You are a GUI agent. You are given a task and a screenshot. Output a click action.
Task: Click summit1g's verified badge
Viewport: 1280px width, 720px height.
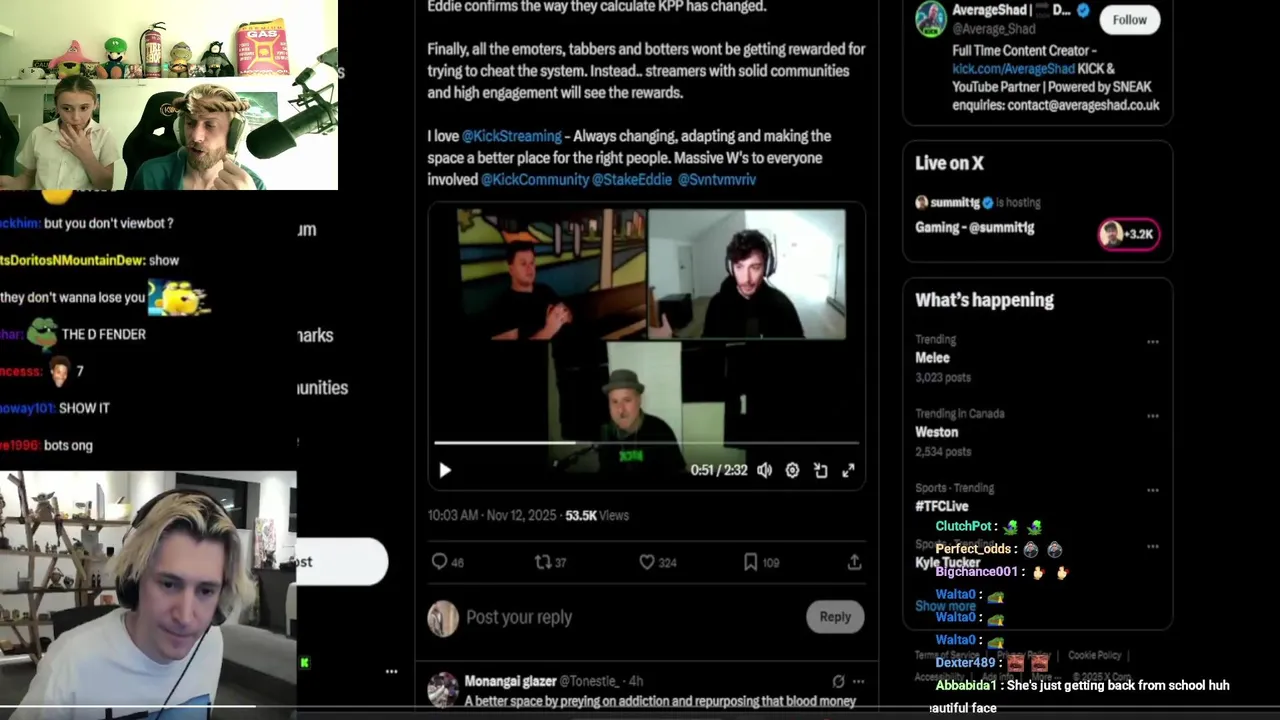(x=988, y=203)
